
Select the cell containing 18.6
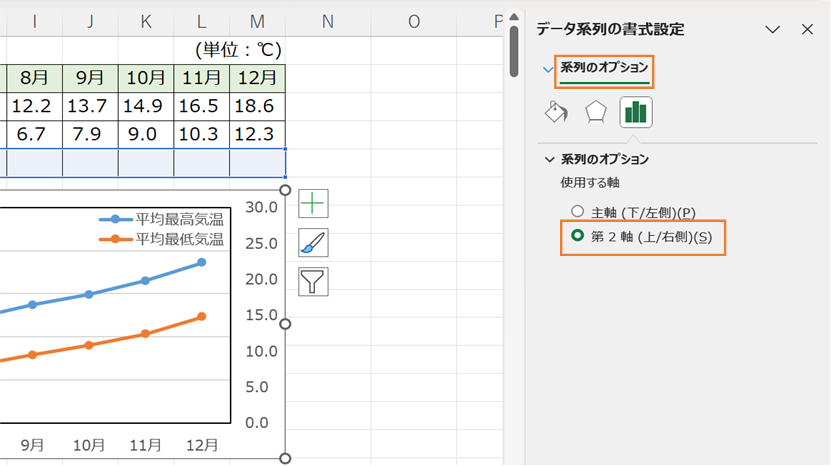click(x=258, y=106)
